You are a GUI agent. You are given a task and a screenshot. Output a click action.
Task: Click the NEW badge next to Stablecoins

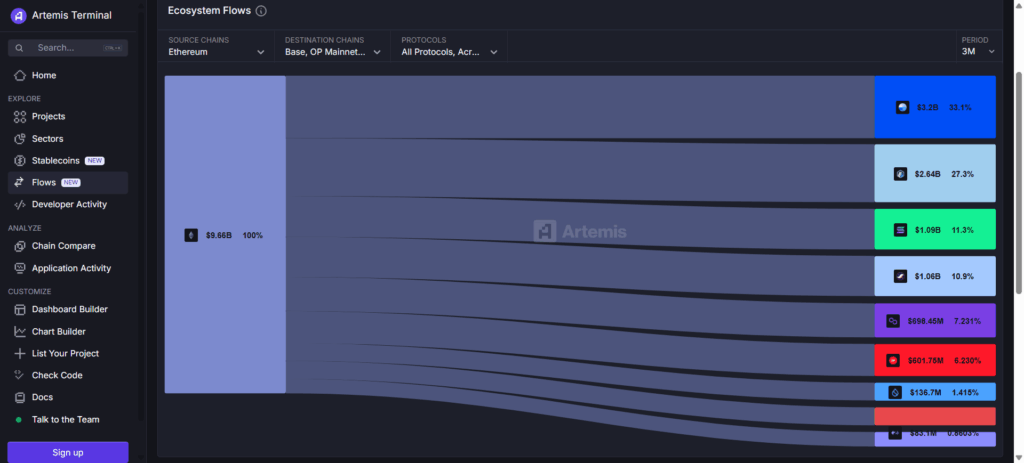(x=95, y=161)
